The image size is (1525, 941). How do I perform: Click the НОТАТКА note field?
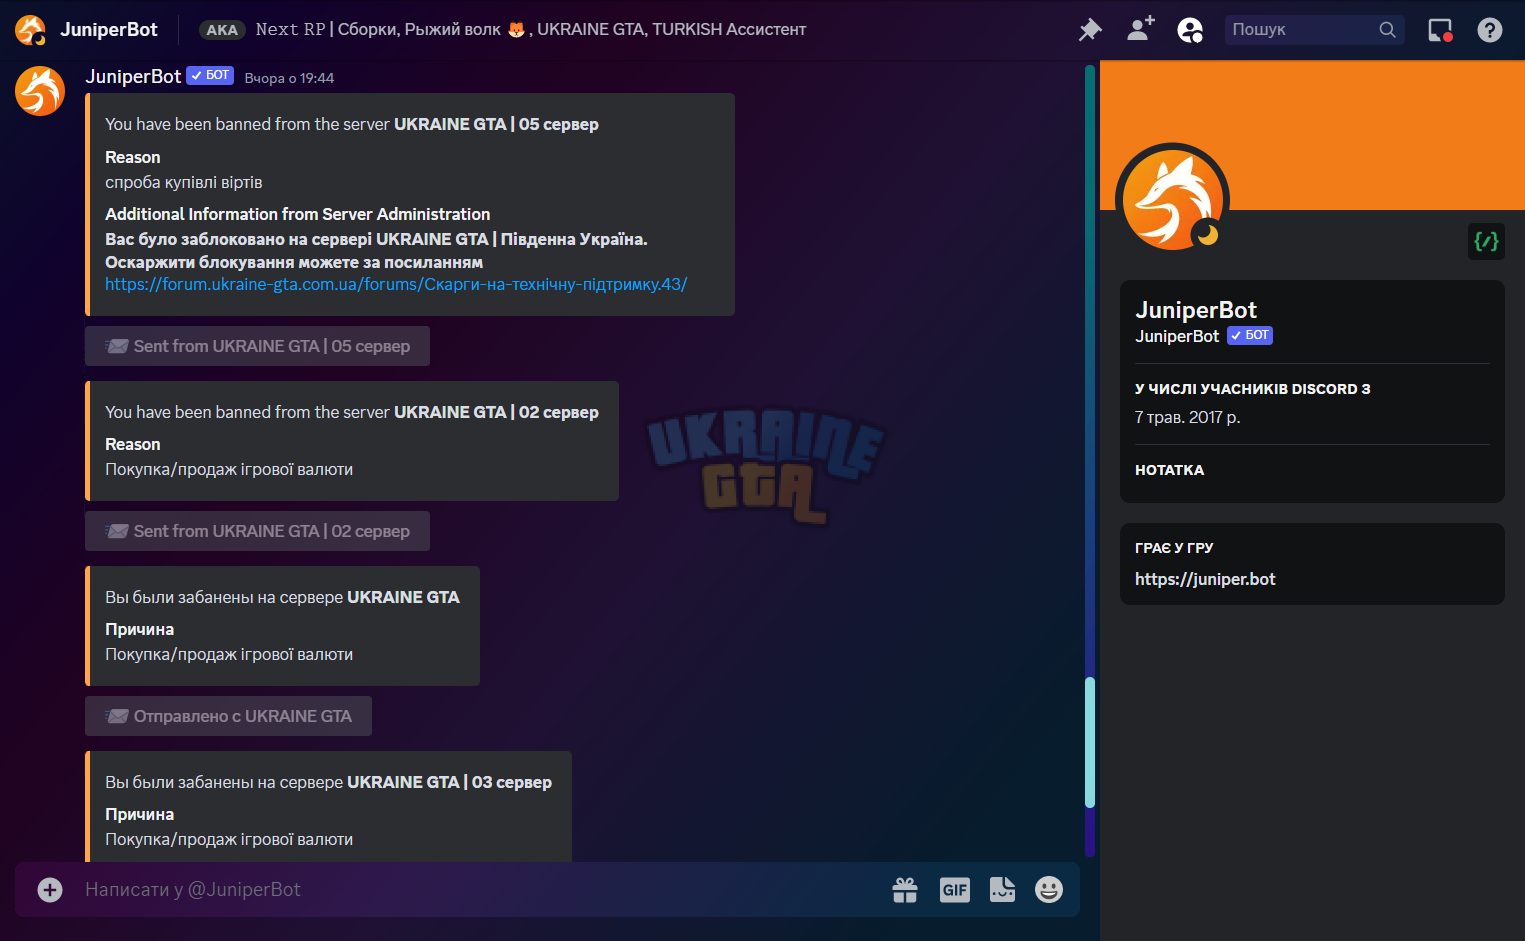click(x=1312, y=470)
